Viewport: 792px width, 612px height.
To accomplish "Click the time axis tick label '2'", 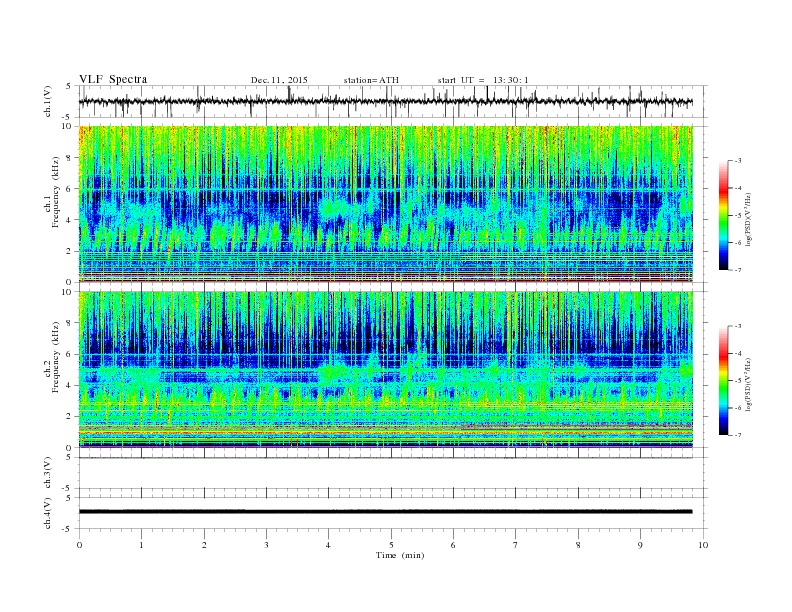I will (204, 545).
